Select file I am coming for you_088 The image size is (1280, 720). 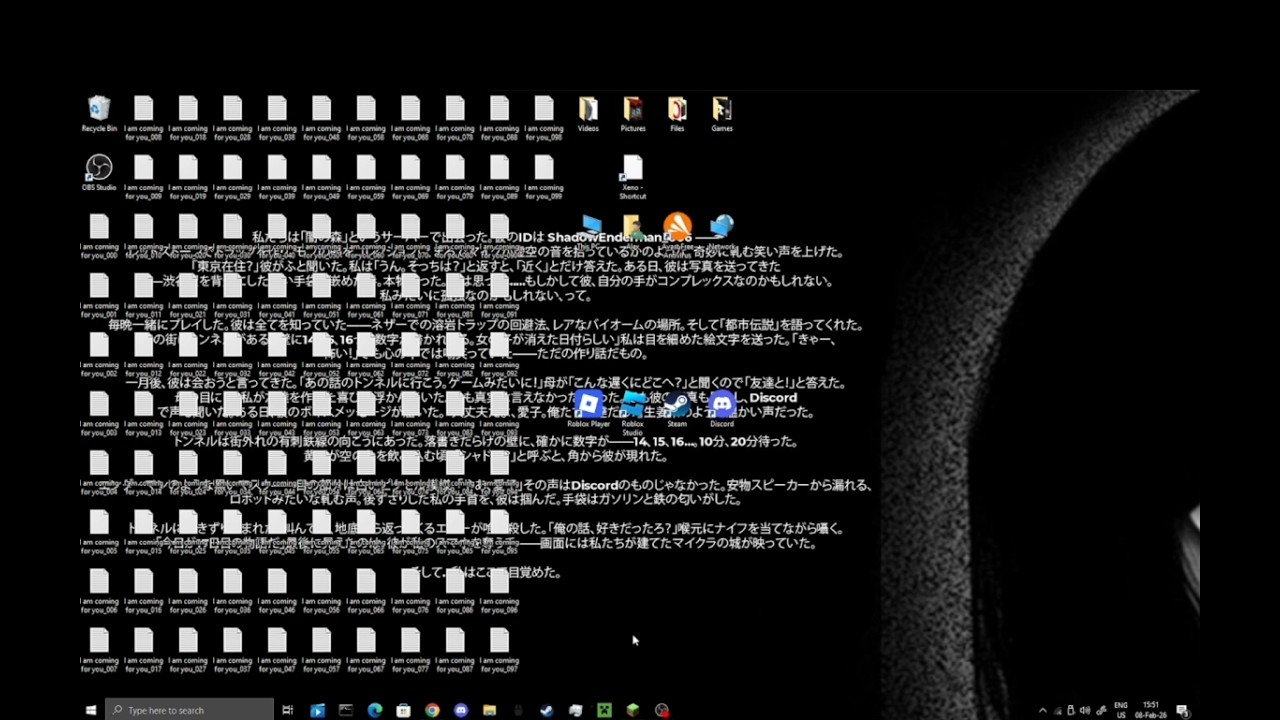coord(500,119)
